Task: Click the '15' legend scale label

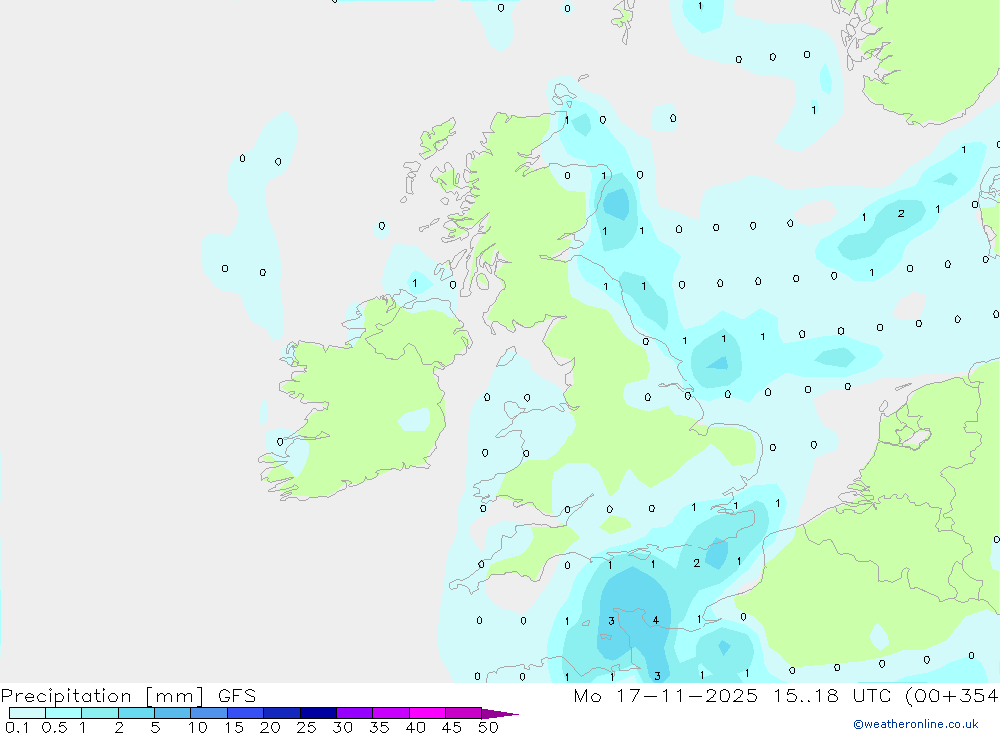Action: pos(234,727)
